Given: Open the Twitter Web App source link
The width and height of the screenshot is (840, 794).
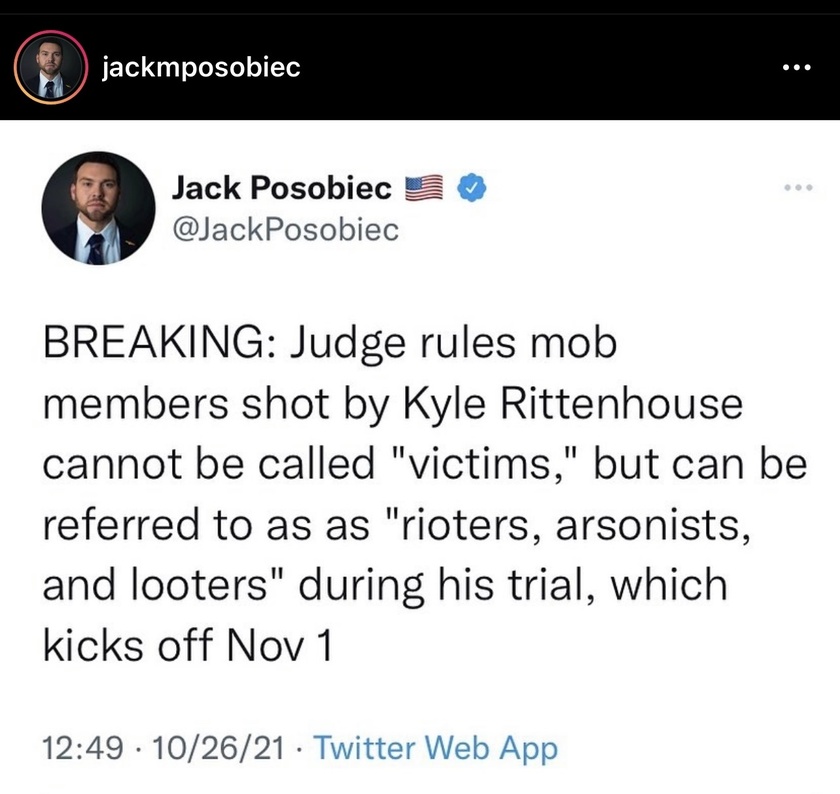Looking at the screenshot, I should pos(436,748).
